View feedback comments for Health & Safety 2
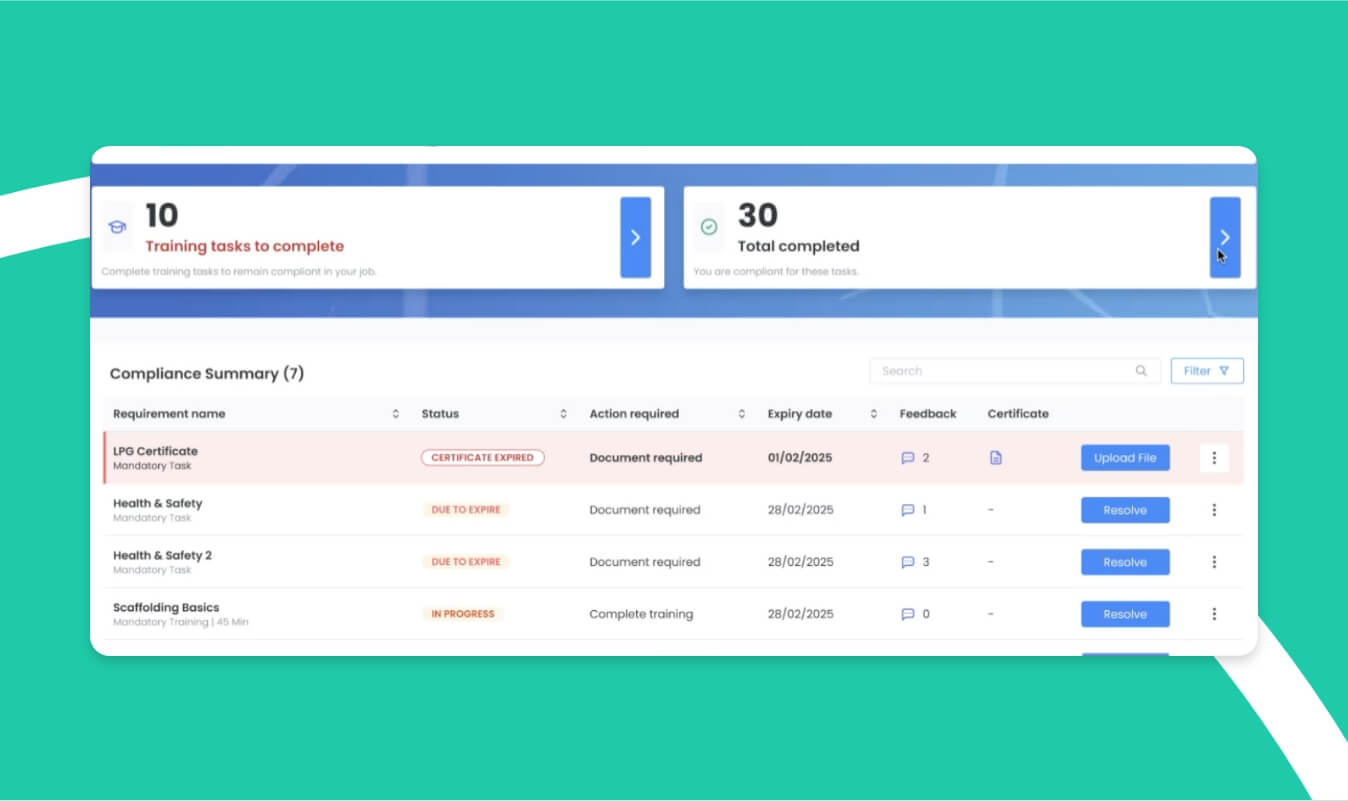The height and width of the screenshot is (801, 1348). pos(908,562)
